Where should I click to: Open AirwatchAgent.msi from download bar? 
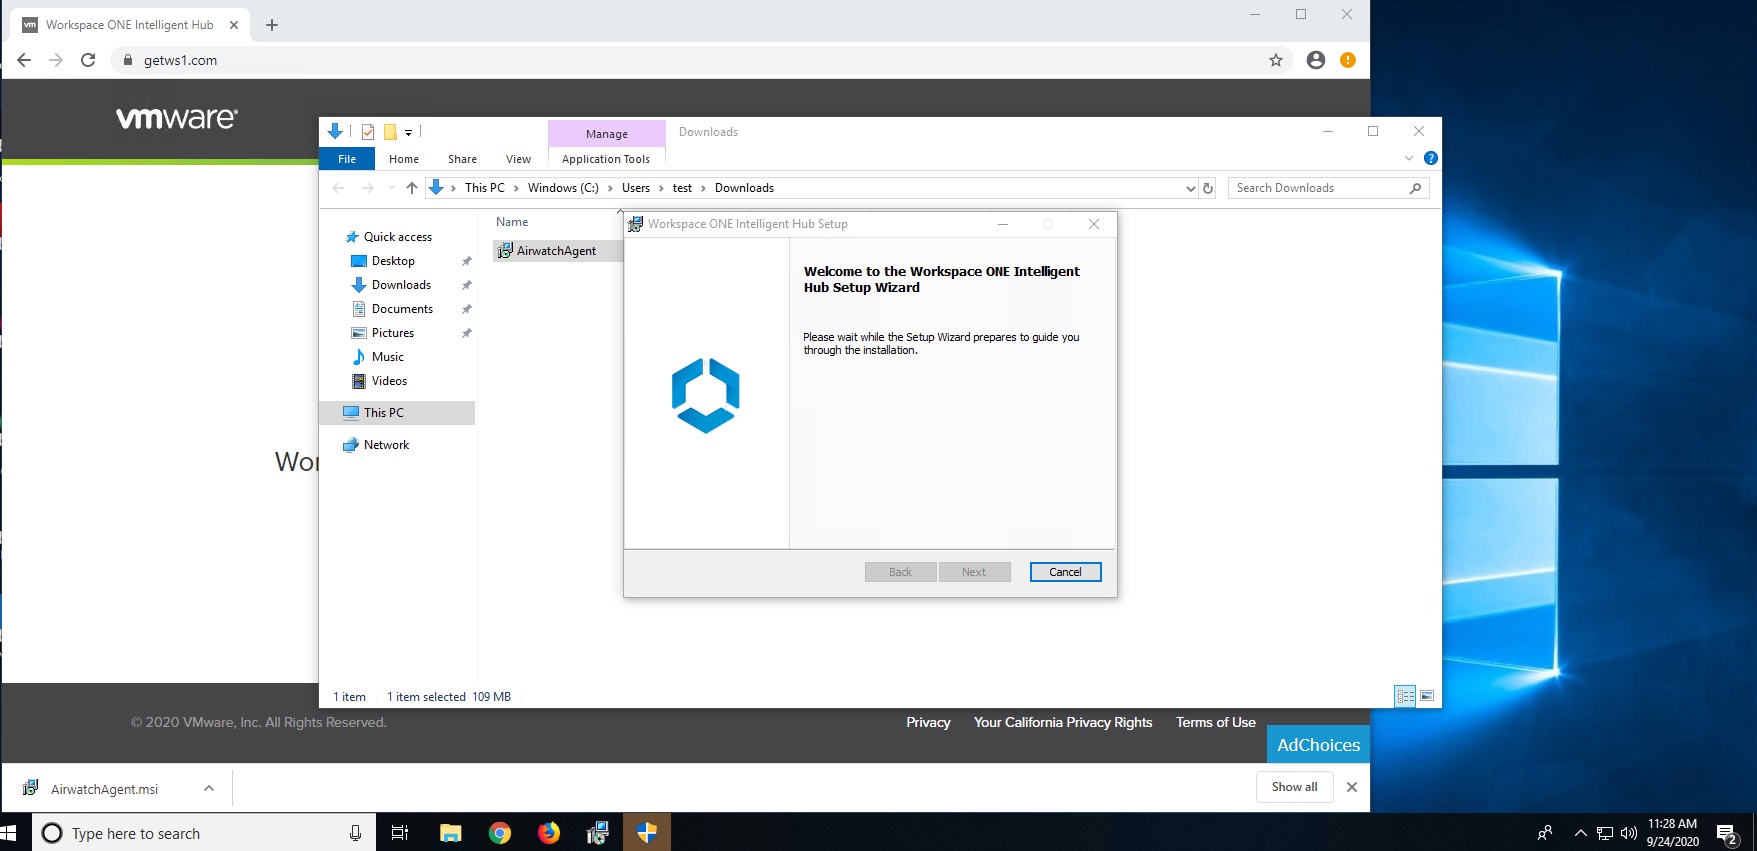coord(105,789)
